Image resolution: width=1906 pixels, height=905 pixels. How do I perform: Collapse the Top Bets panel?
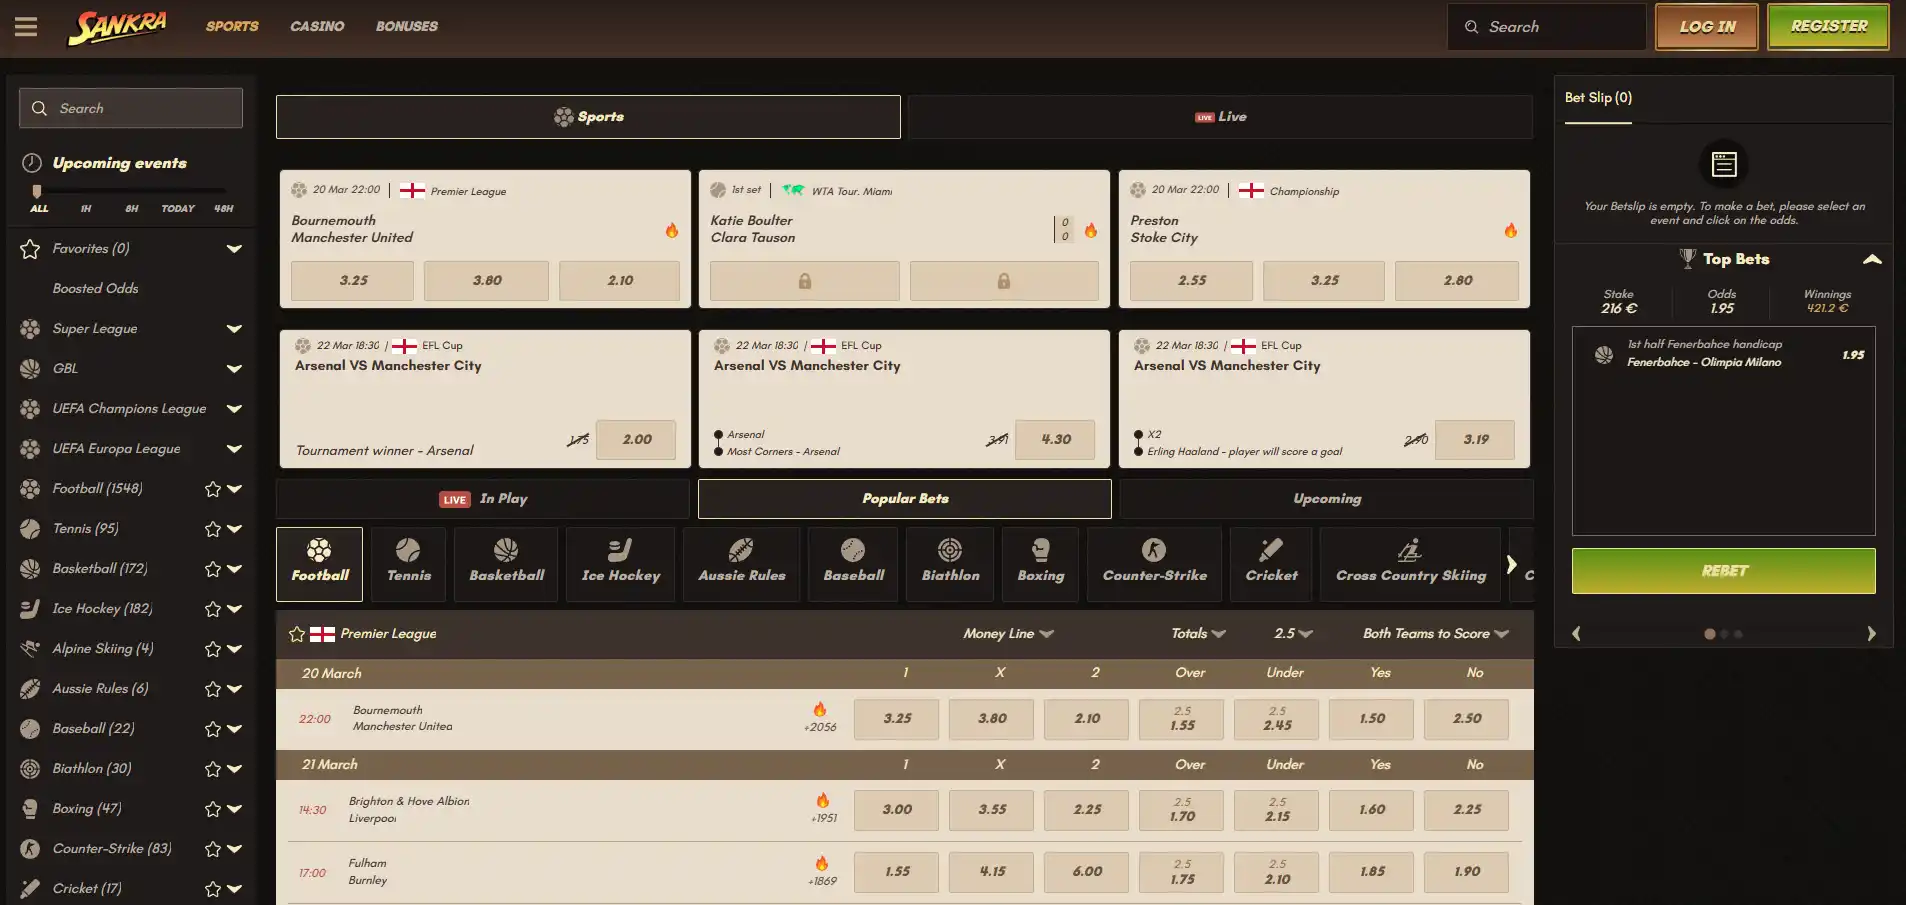coord(1872,259)
